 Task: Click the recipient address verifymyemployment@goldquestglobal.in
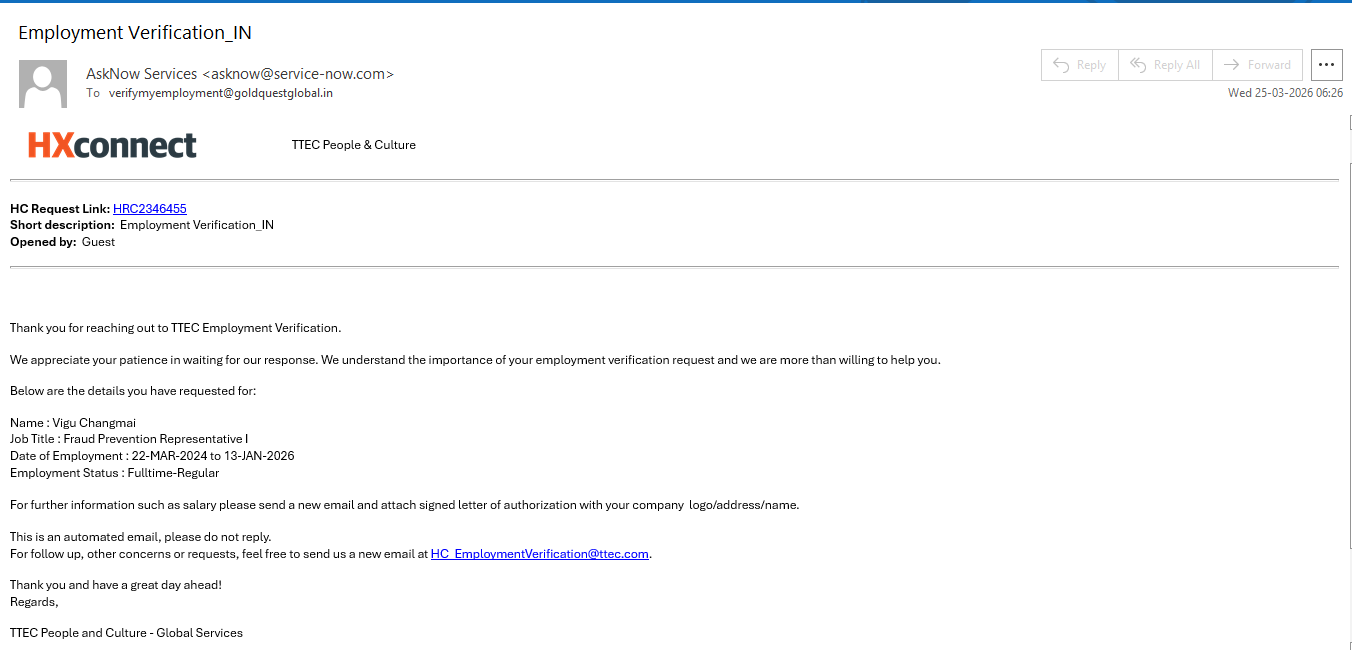221,93
